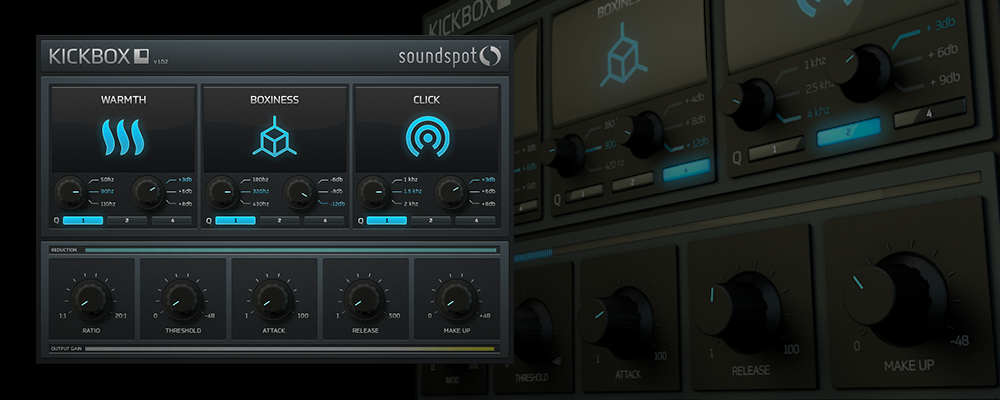This screenshot has width=1000, height=400.
Task: Select the -6db Boxiness cut label
Action: coord(337,179)
